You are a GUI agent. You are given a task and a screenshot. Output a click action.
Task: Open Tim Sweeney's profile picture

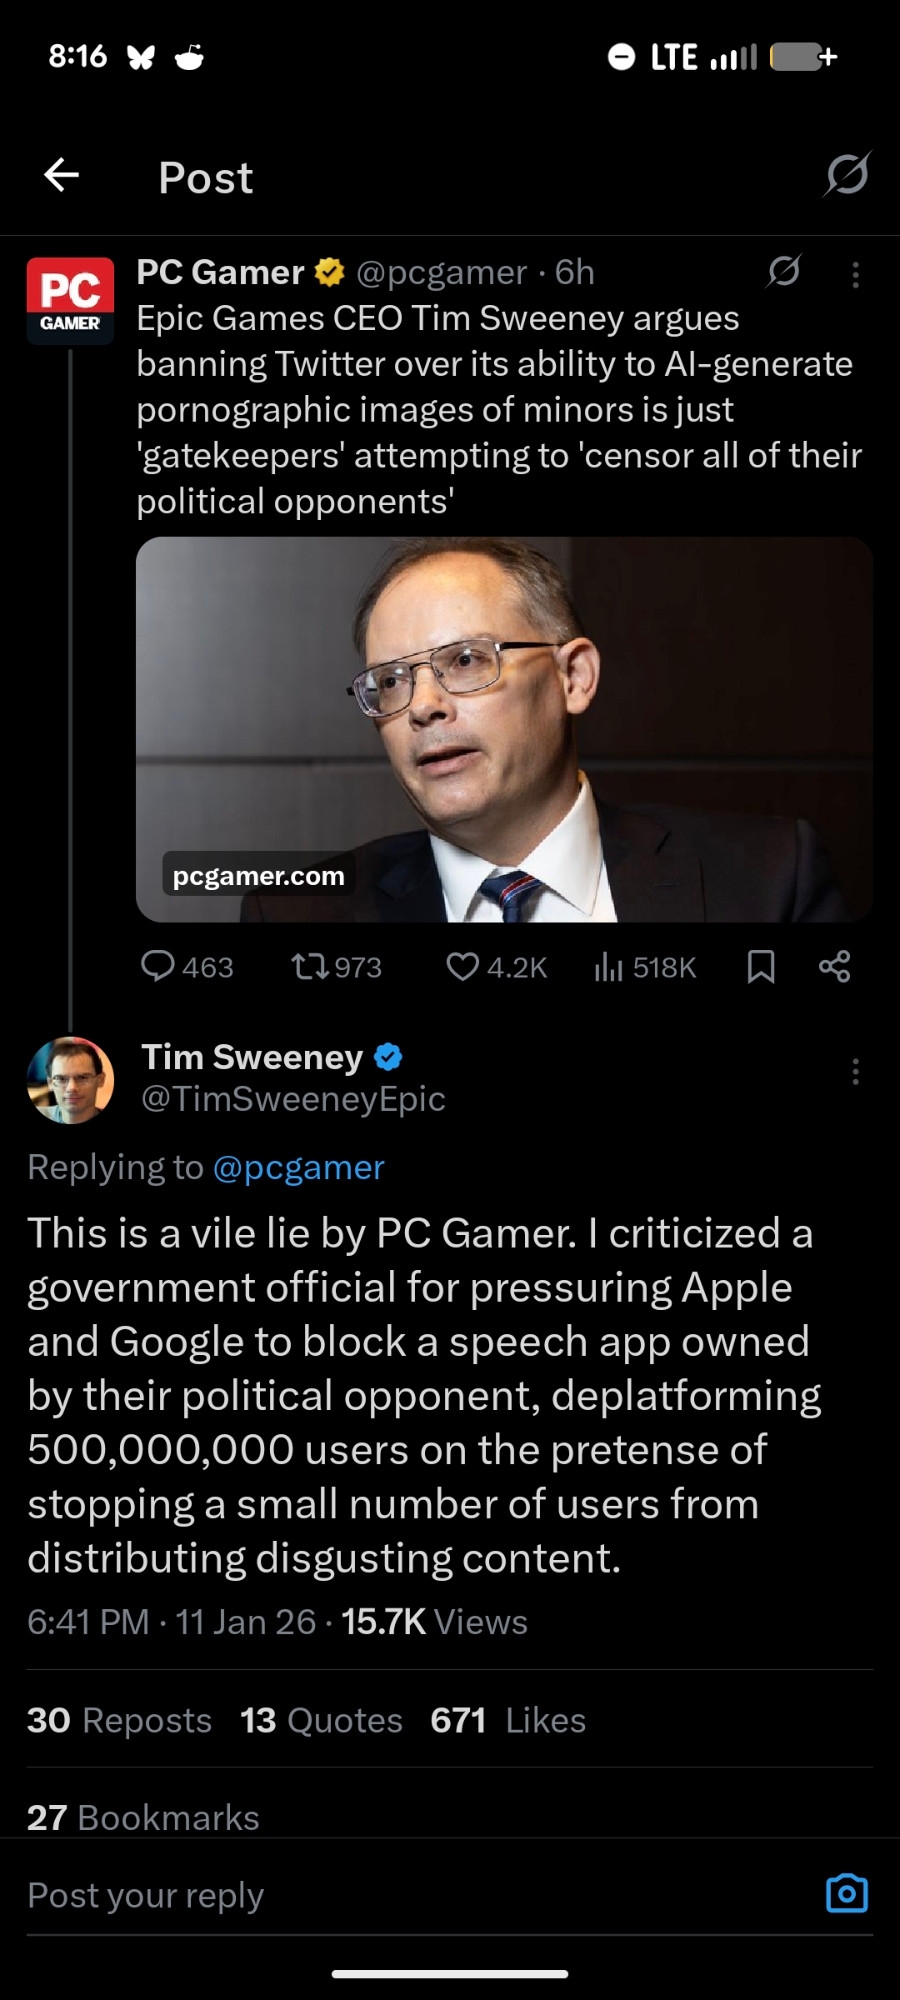point(70,1080)
